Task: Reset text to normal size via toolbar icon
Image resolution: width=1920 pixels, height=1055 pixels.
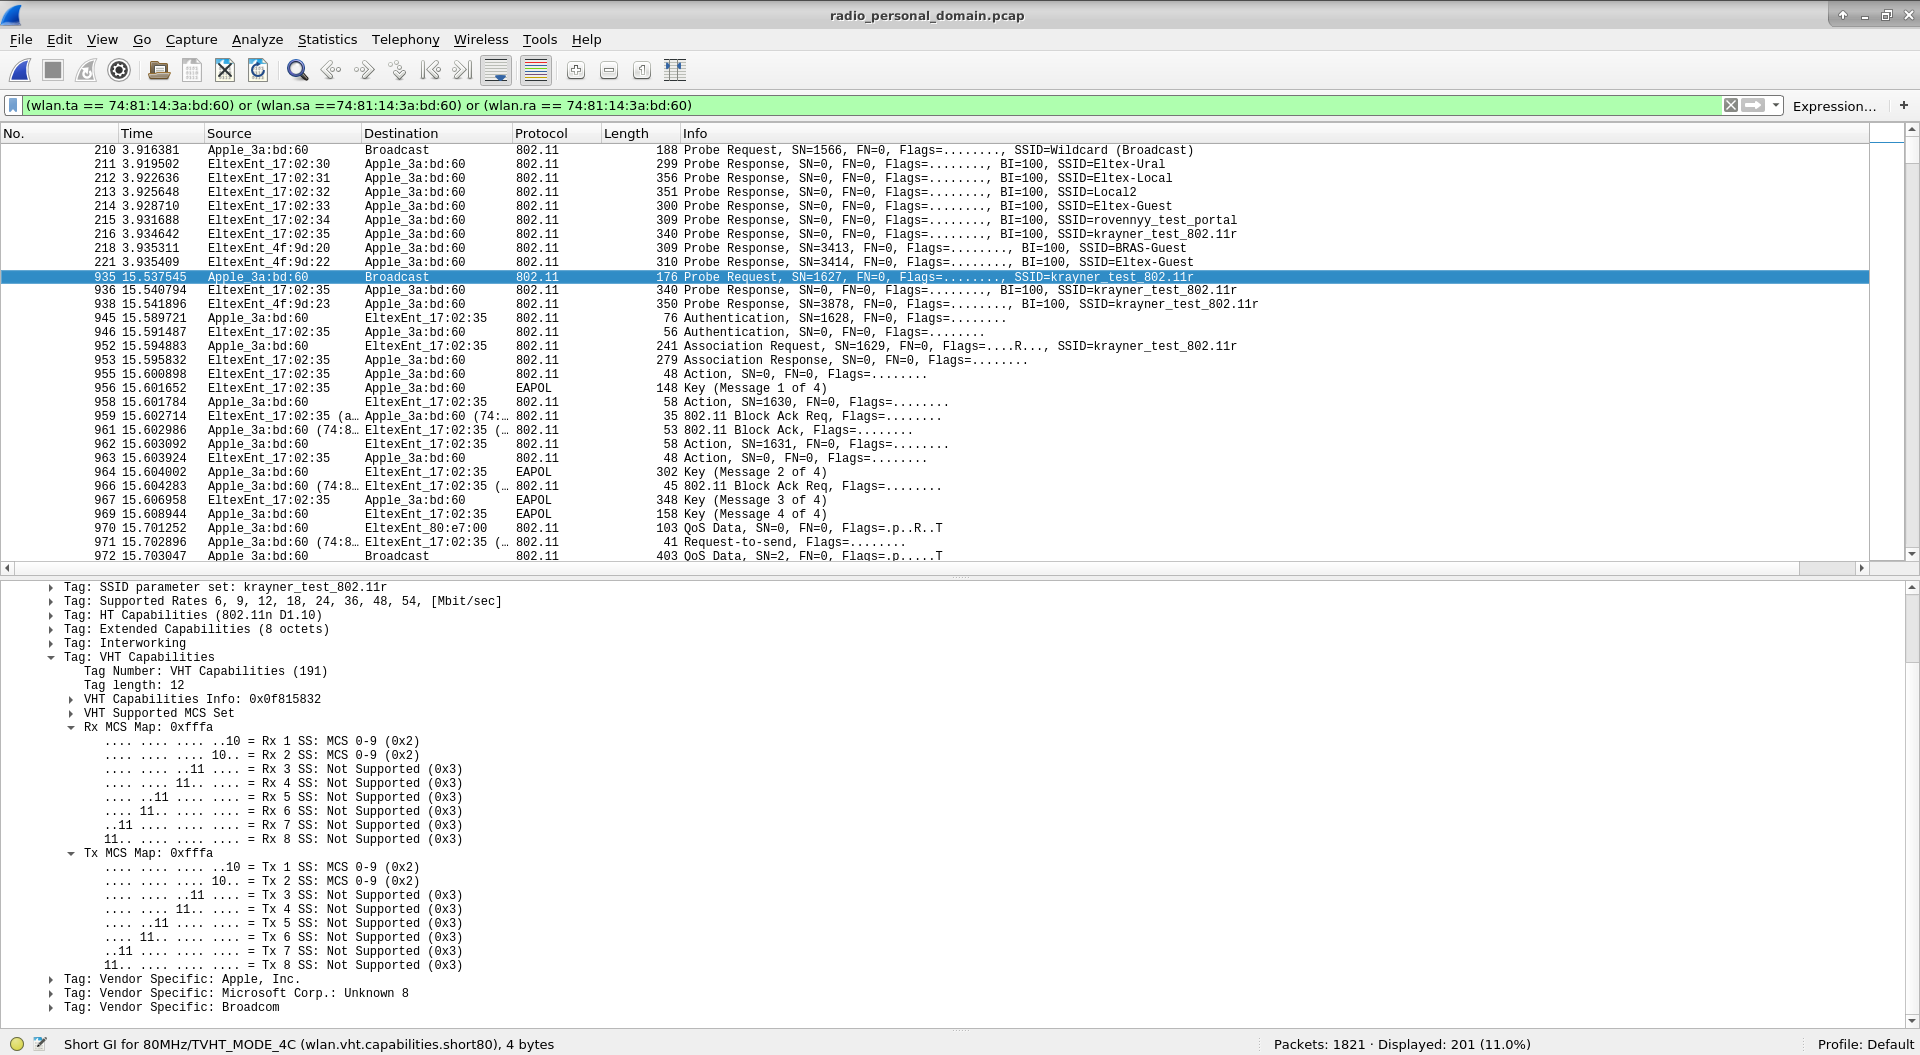Action: (x=642, y=70)
